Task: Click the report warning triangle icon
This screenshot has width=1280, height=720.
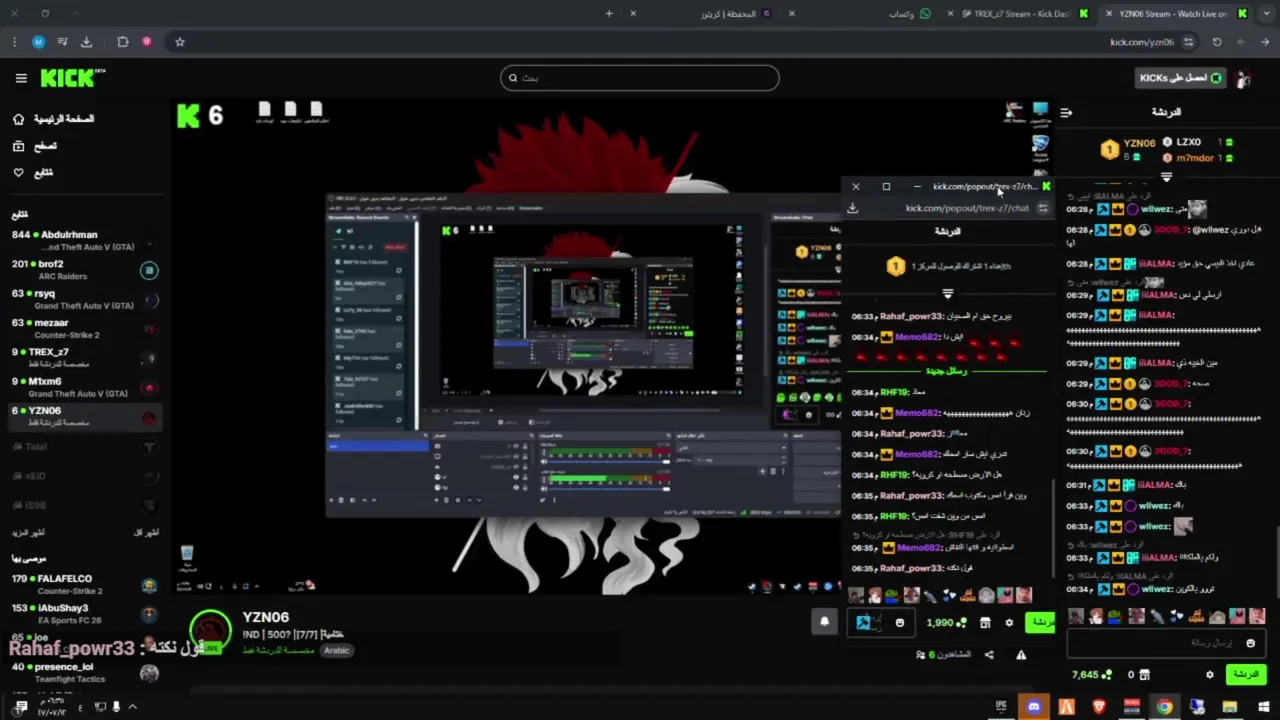Action: click(1021, 655)
